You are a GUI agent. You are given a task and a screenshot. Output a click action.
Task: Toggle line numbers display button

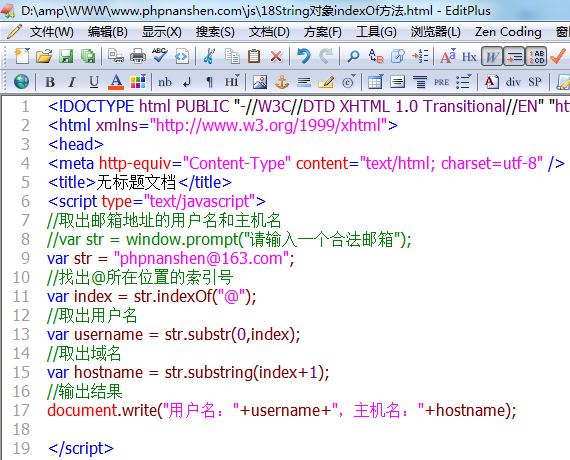(x=536, y=56)
